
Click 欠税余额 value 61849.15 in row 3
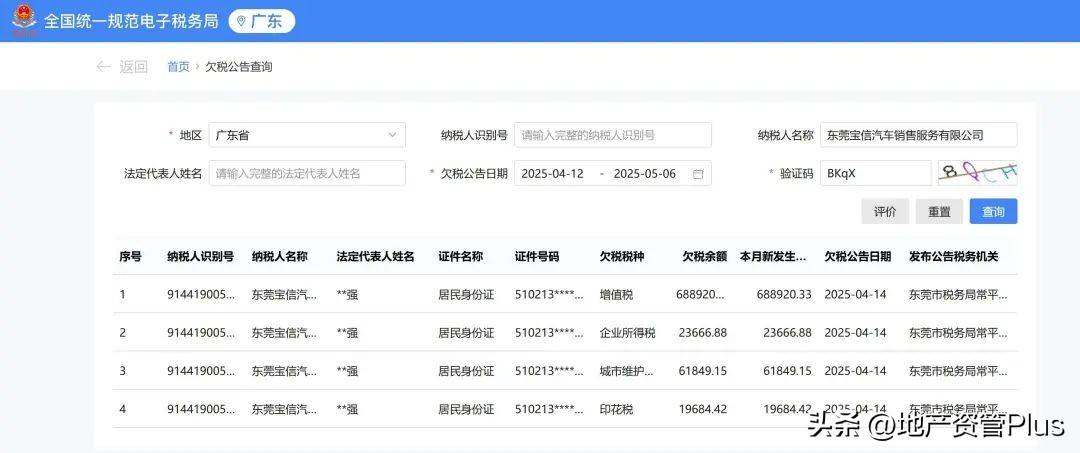pos(703,371)
